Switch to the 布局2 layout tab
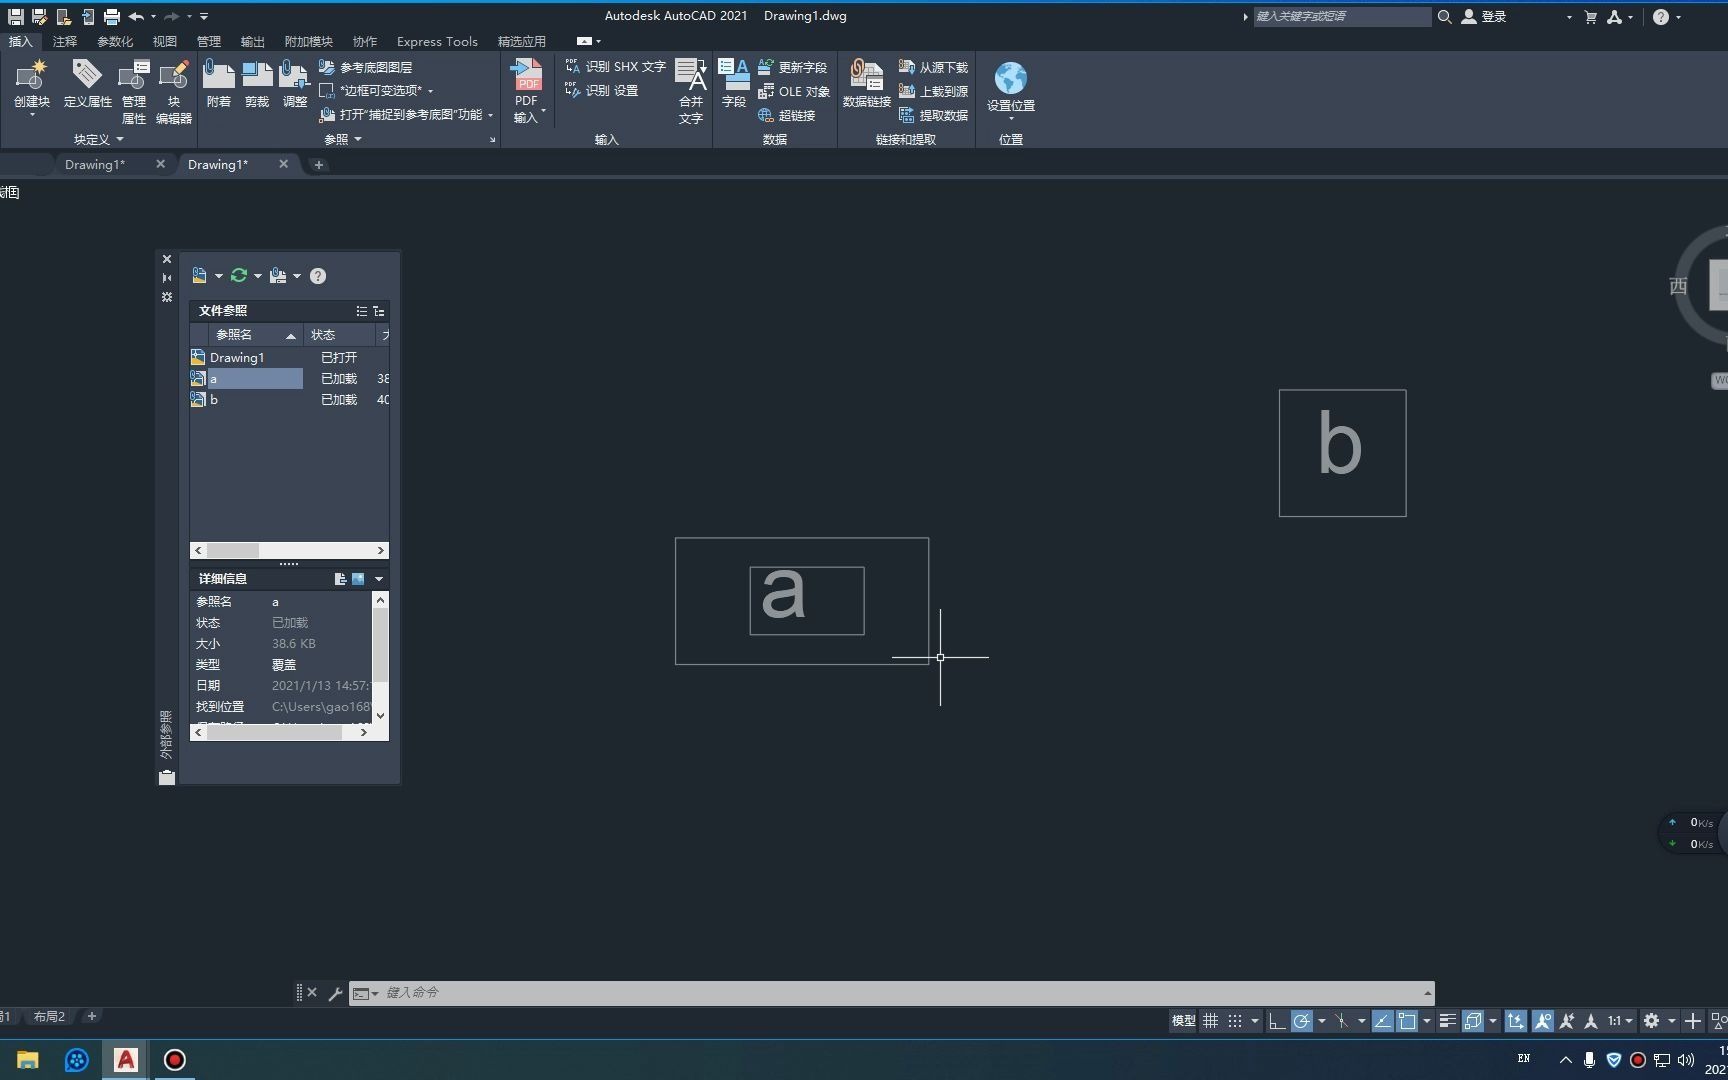The image size is (1728, 1080). [49, 1017]
